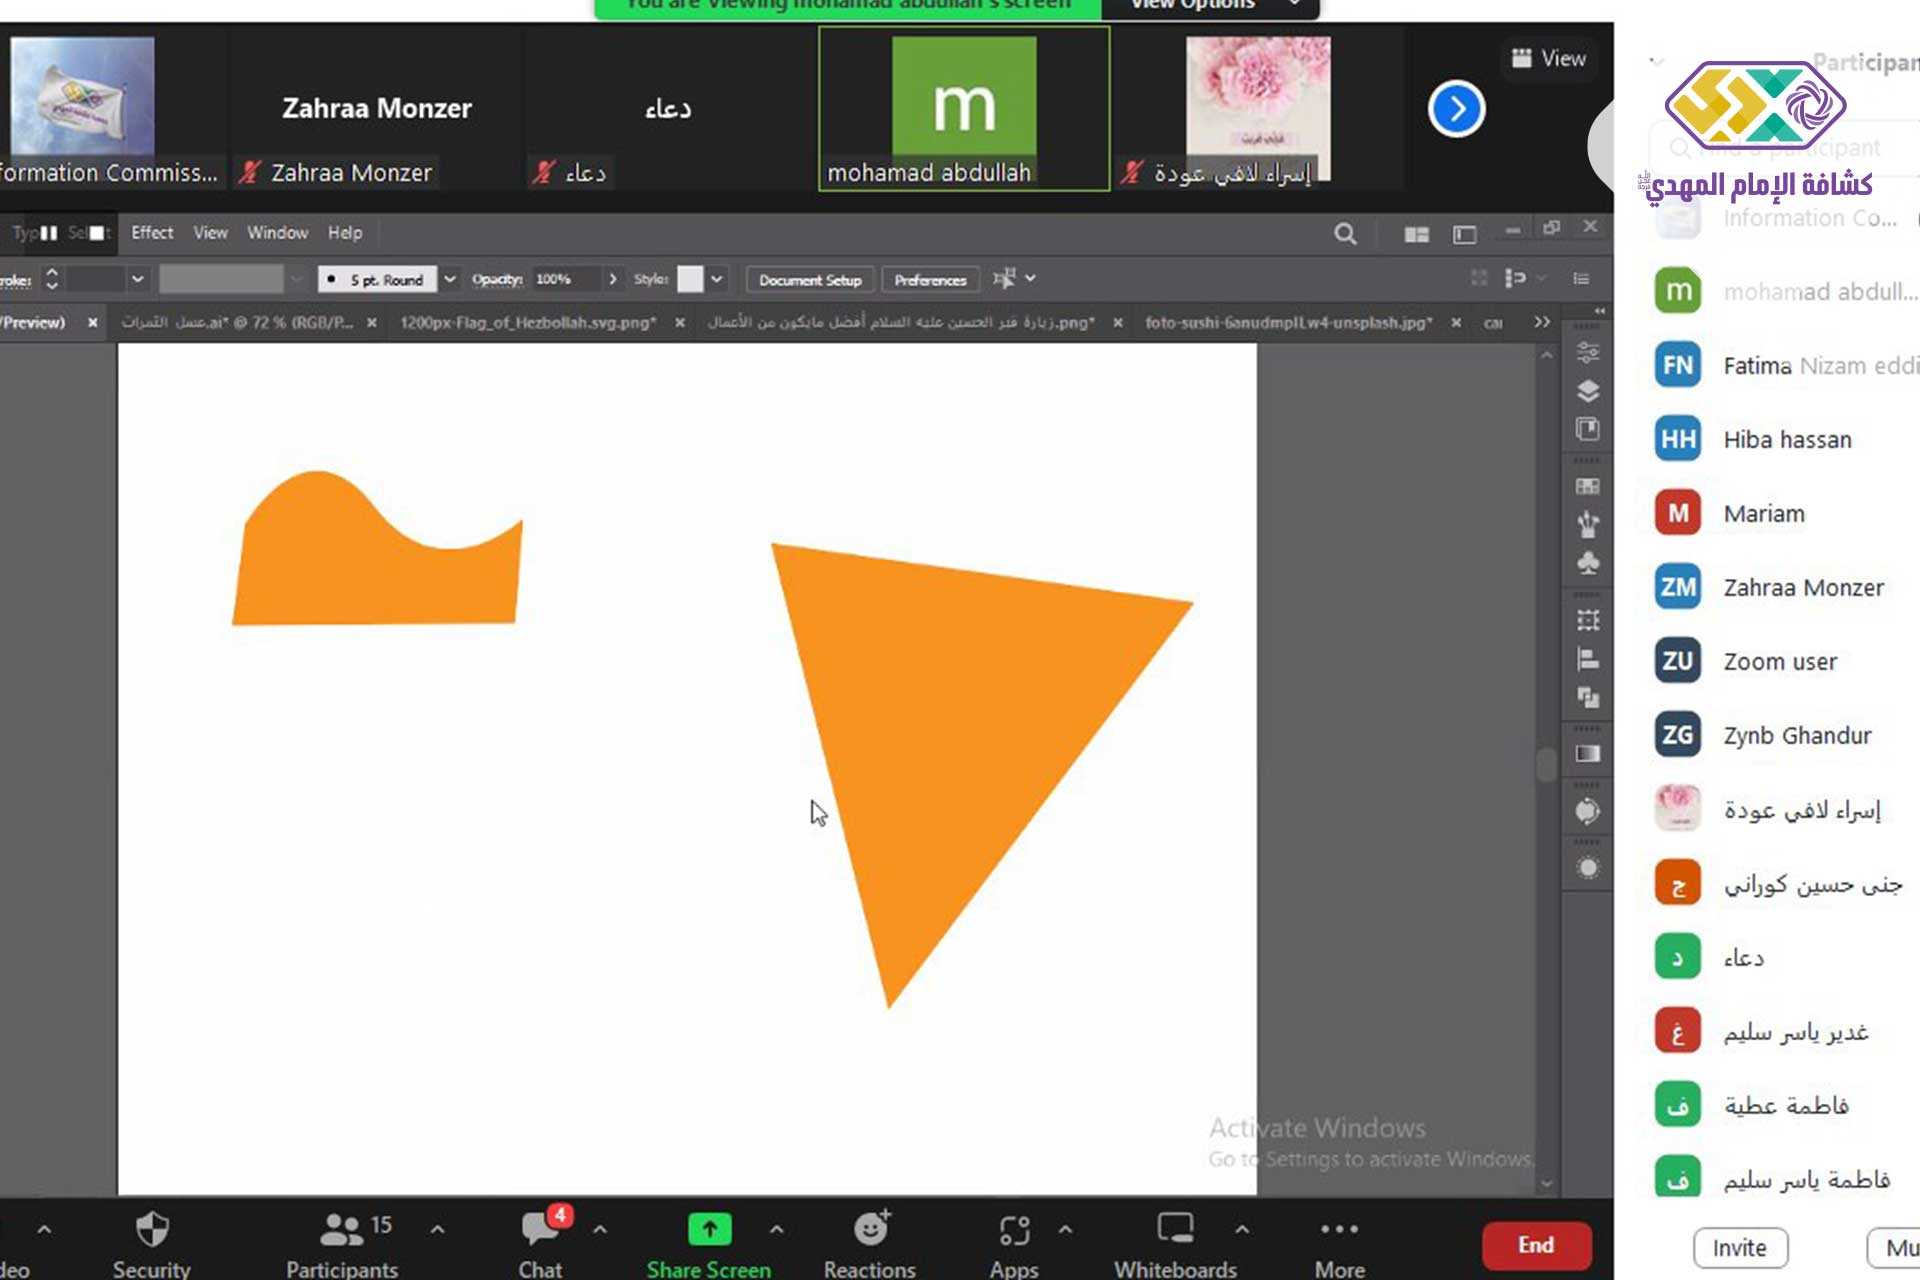The image size is (1920, 1280).
Task: Open the Align panel icon
Action: (x=1587, y=659)
